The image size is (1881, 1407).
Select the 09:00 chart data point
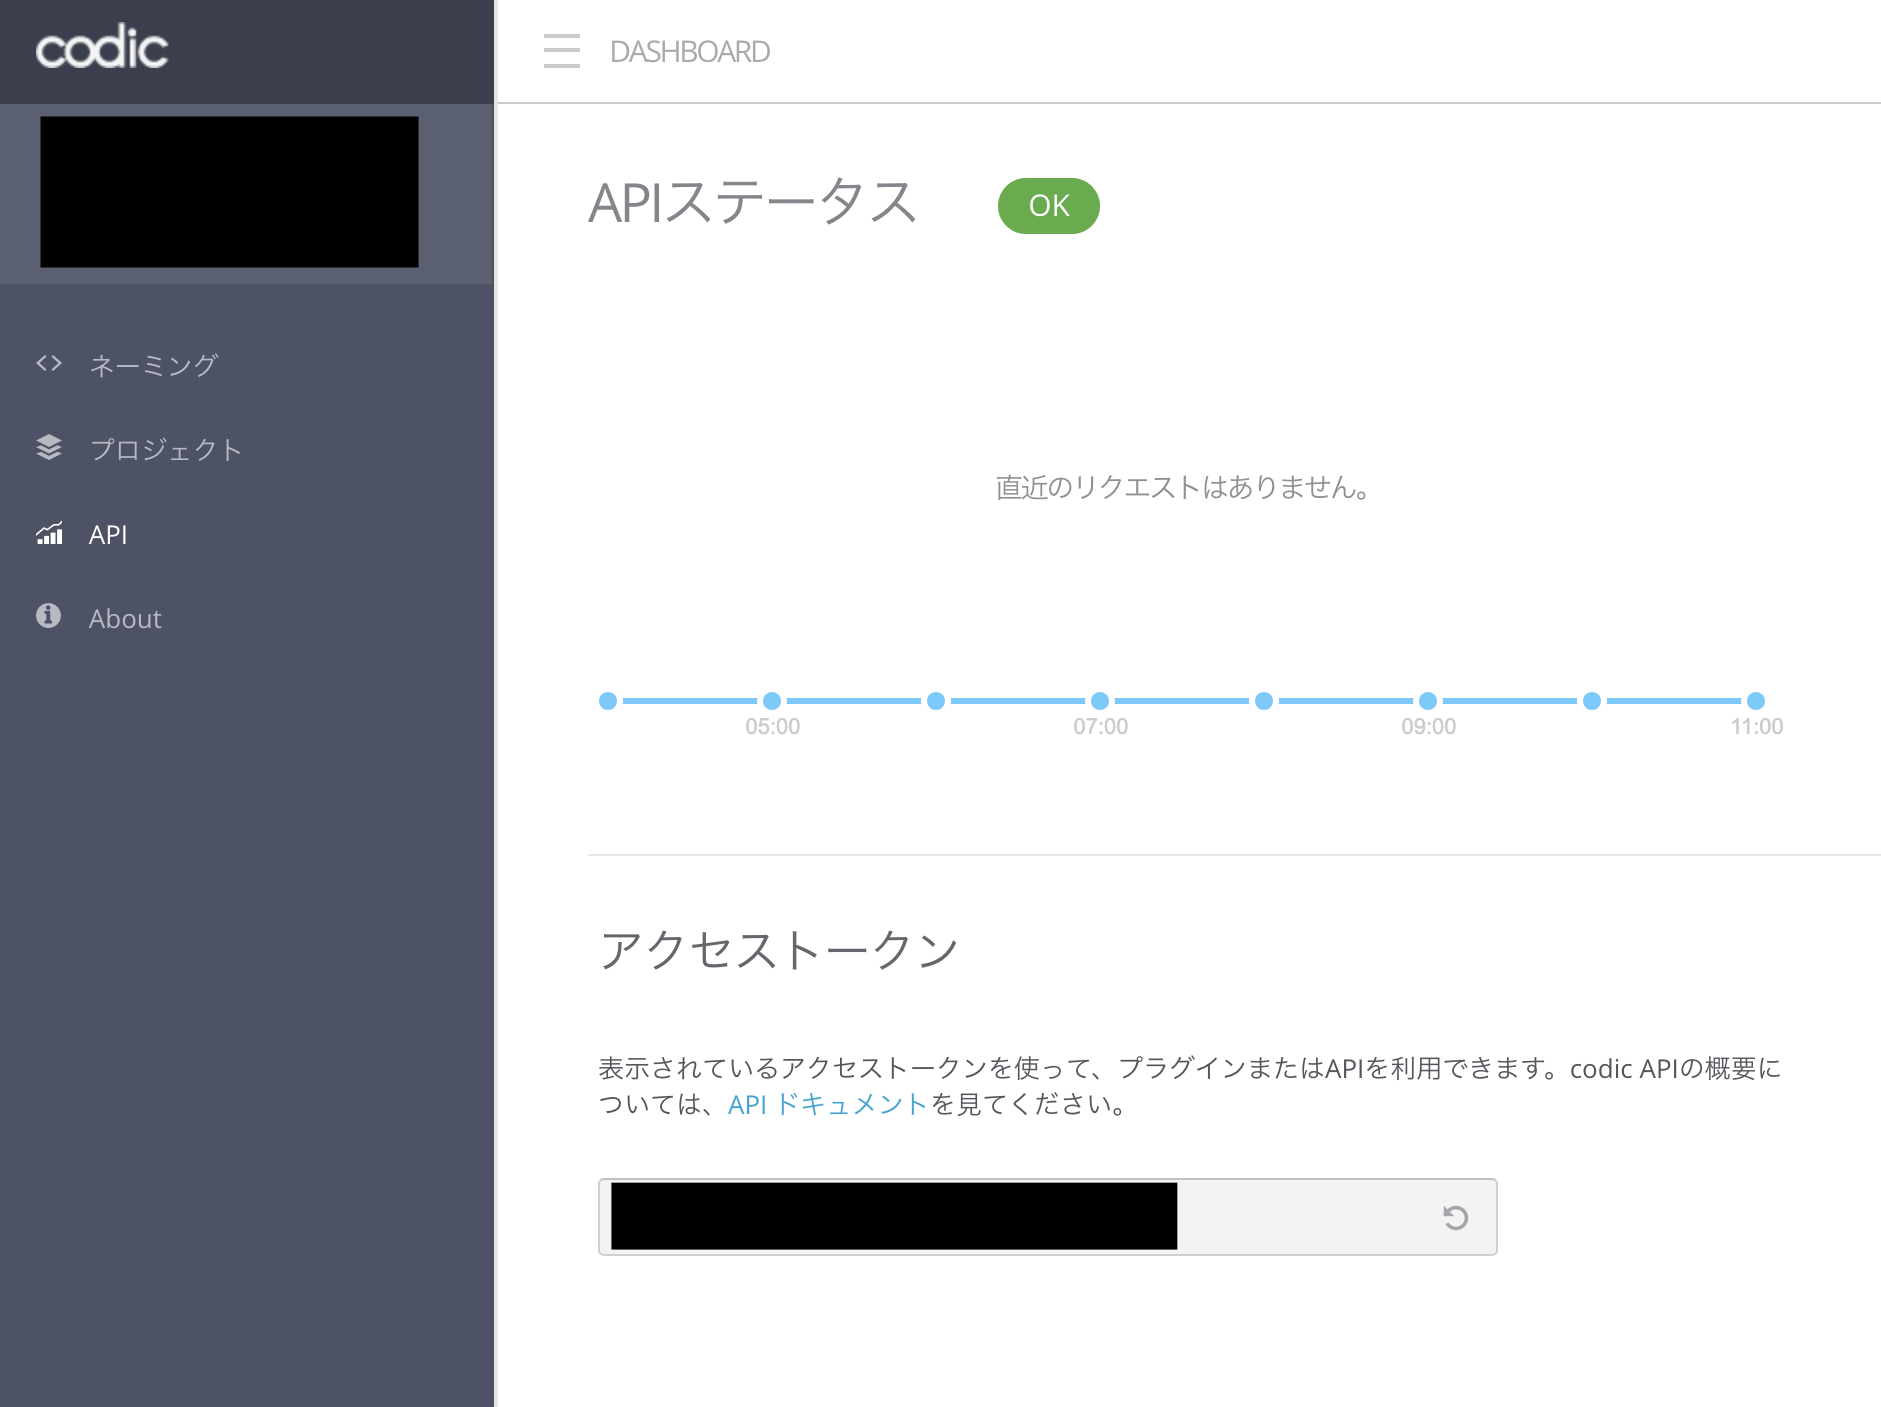click(1428, 701)
